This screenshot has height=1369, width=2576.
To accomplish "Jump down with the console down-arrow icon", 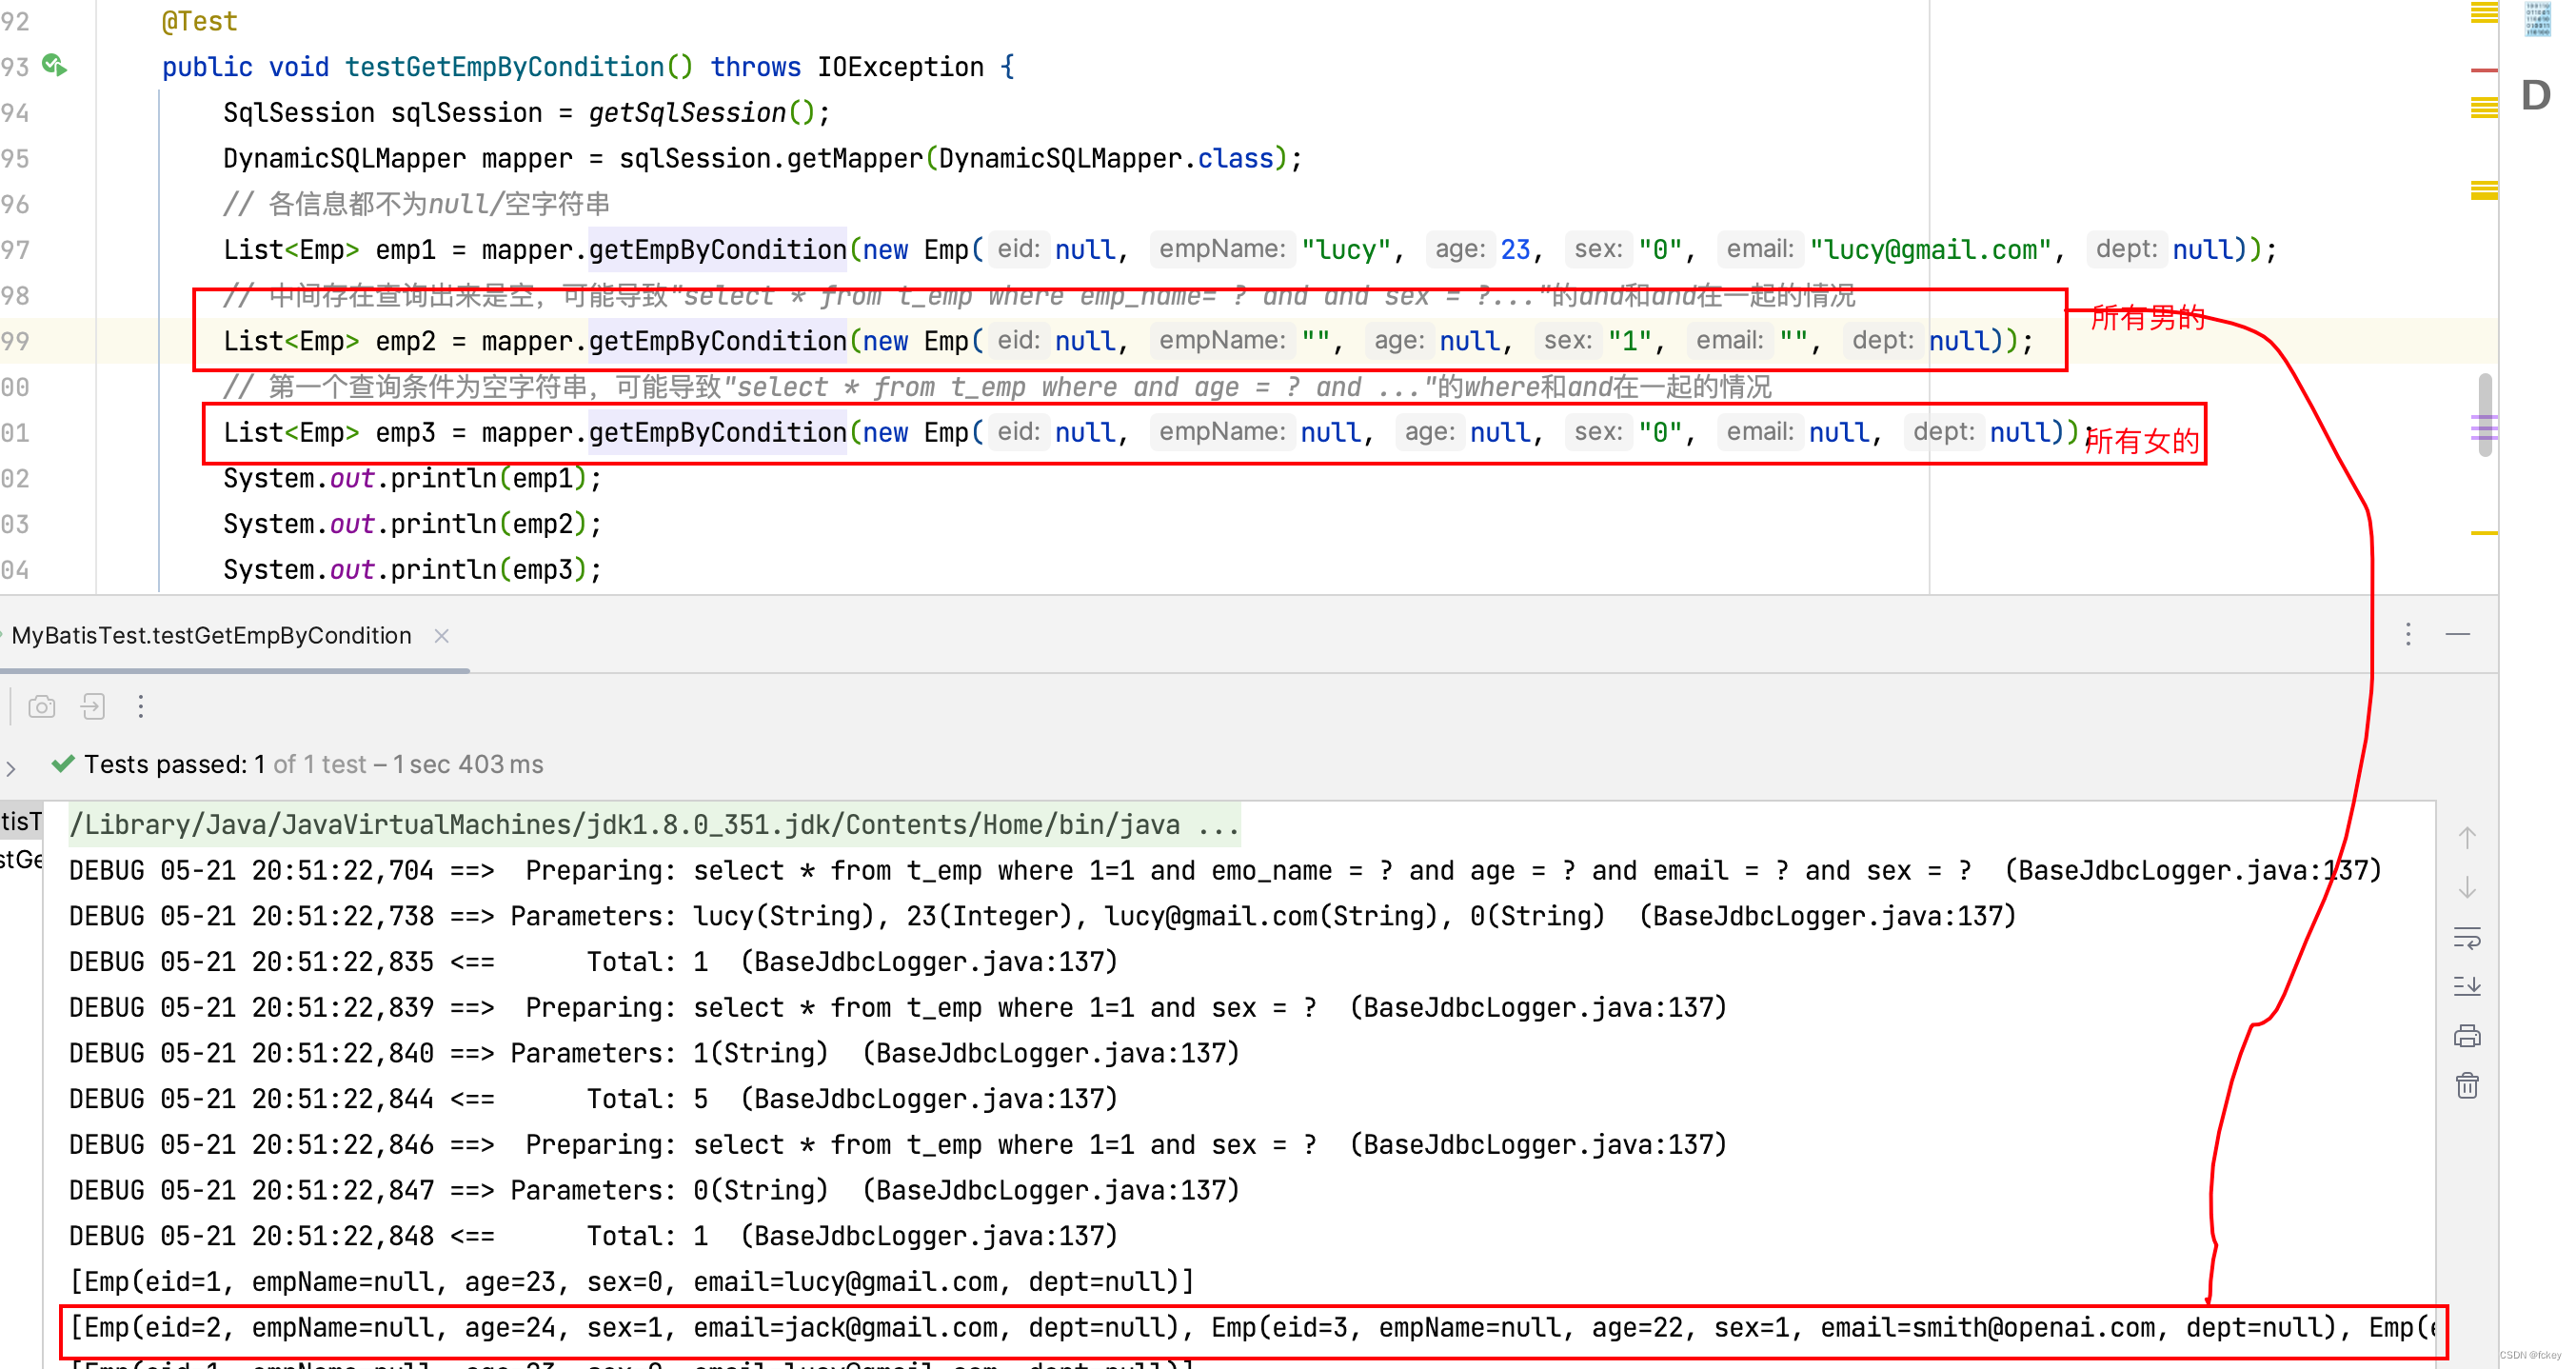I will tap(2467, 888).
